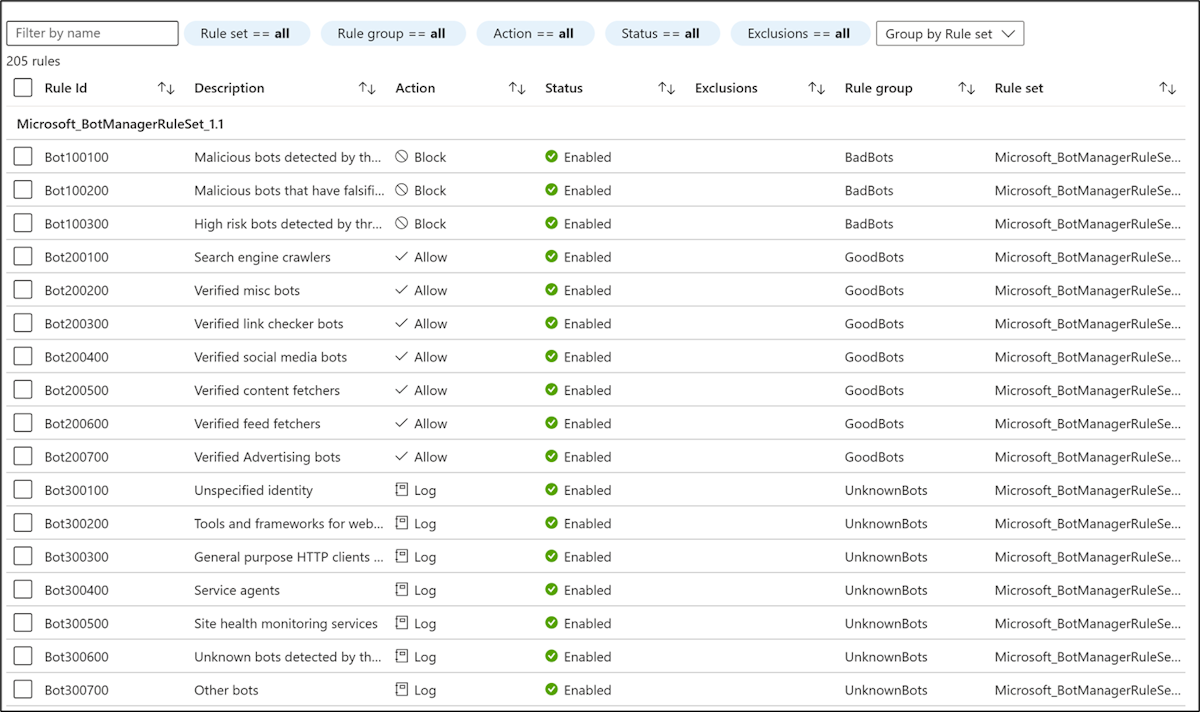Image resolution: width=1200 pixels, height=712 pixels.
Task: Click the Status filter pill
Action: coord(662,33)
